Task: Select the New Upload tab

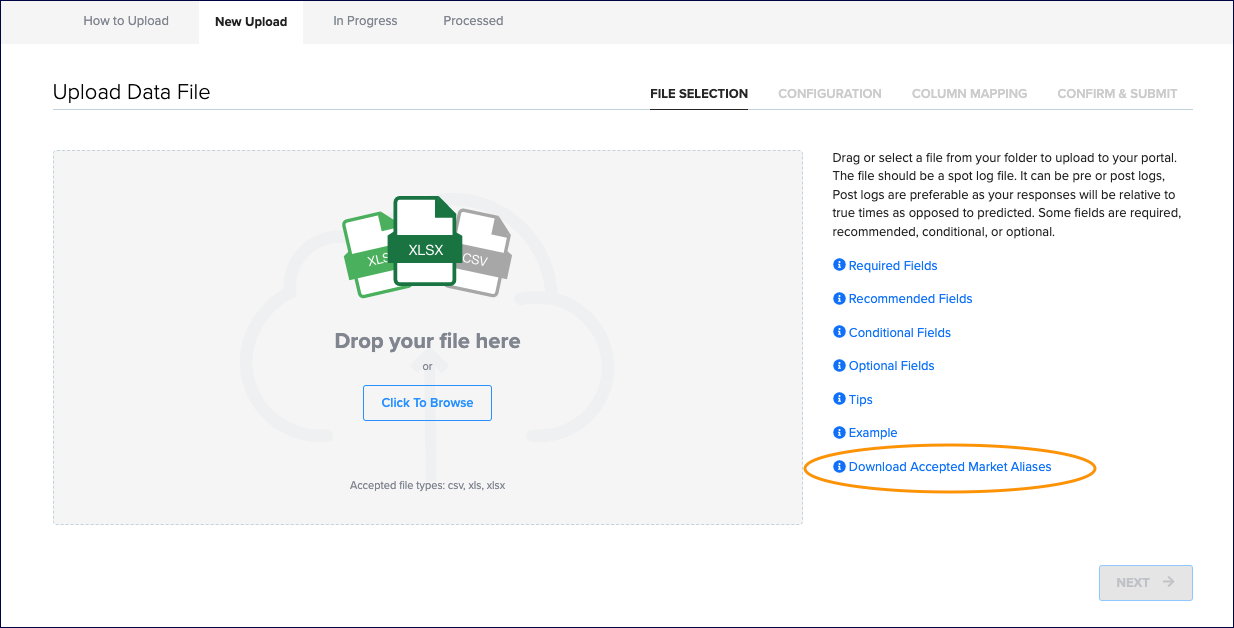Action: [x=251, y=22]
